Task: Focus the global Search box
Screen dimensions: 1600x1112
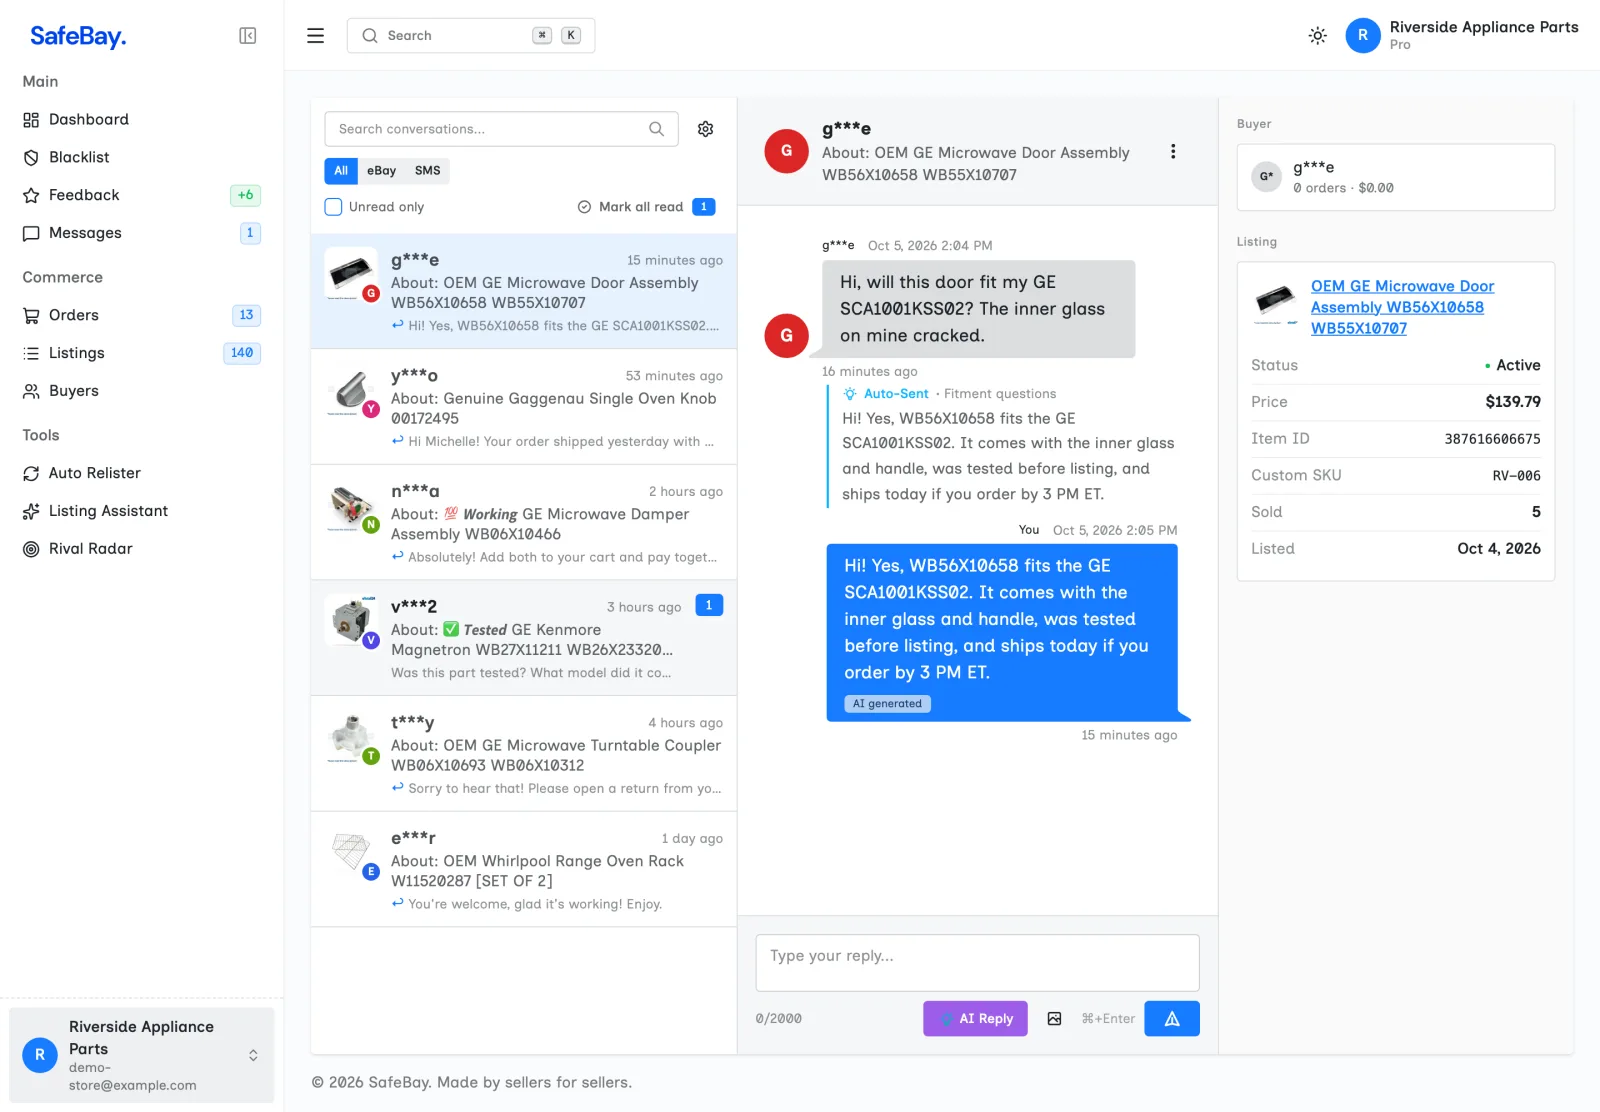Action: (x=471, y=36)
